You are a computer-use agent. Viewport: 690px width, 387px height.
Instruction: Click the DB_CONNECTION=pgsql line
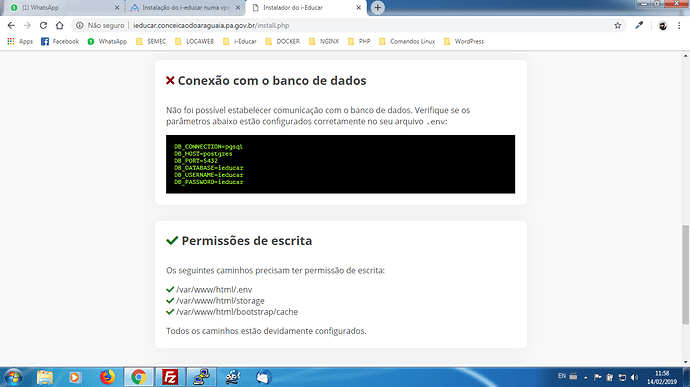click(208, 147)
